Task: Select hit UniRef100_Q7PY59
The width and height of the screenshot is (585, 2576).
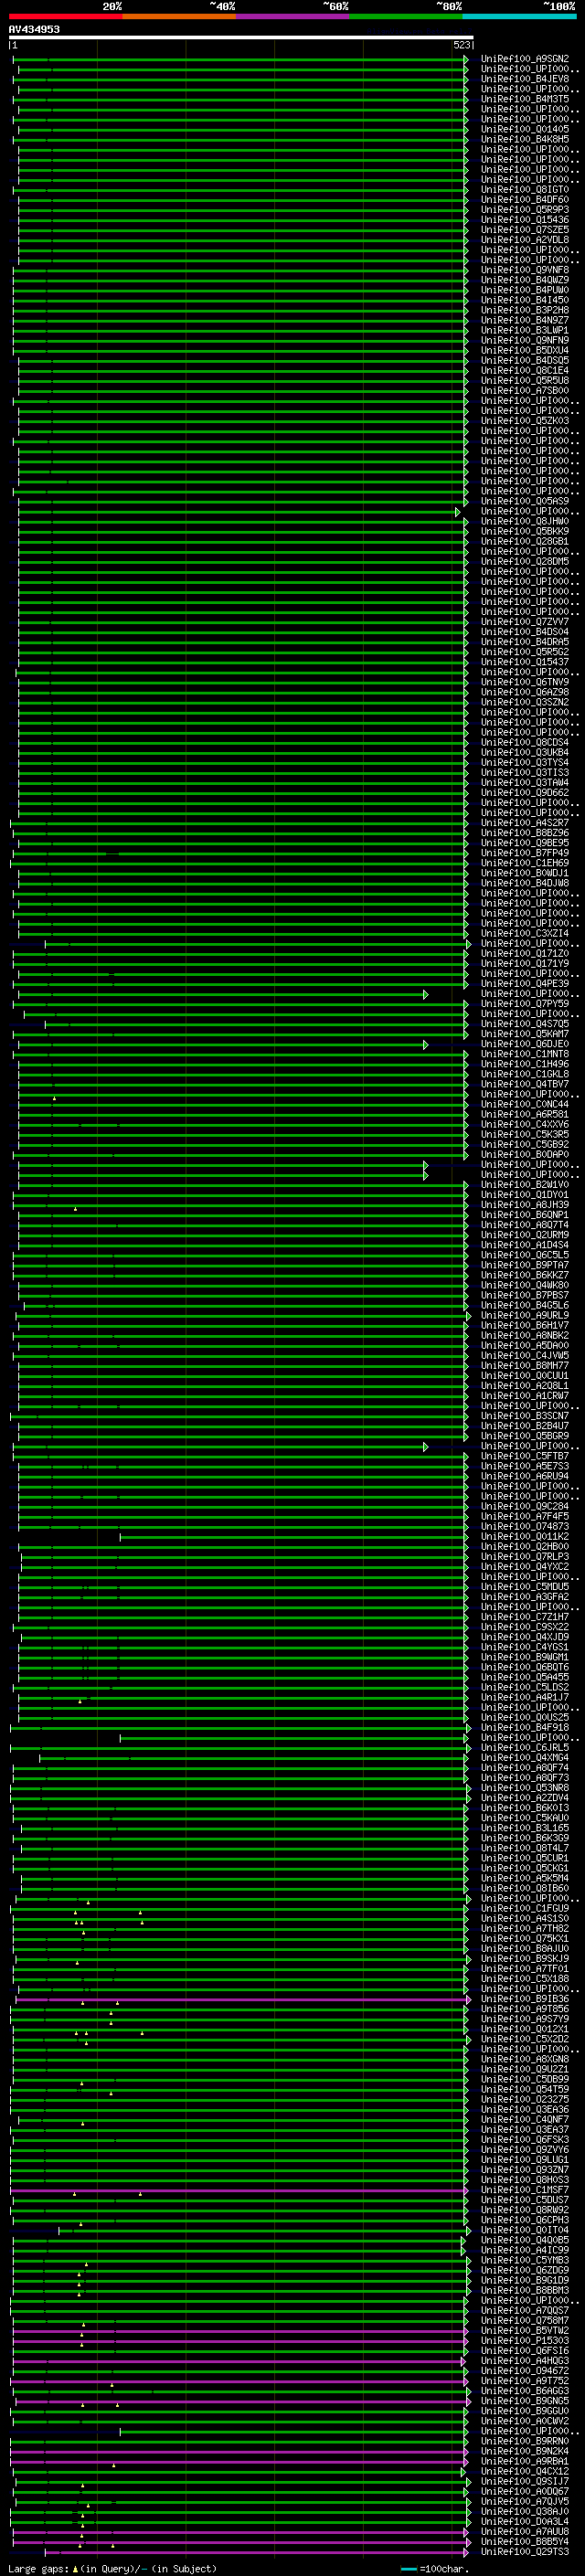Action: coord(525,1004)
